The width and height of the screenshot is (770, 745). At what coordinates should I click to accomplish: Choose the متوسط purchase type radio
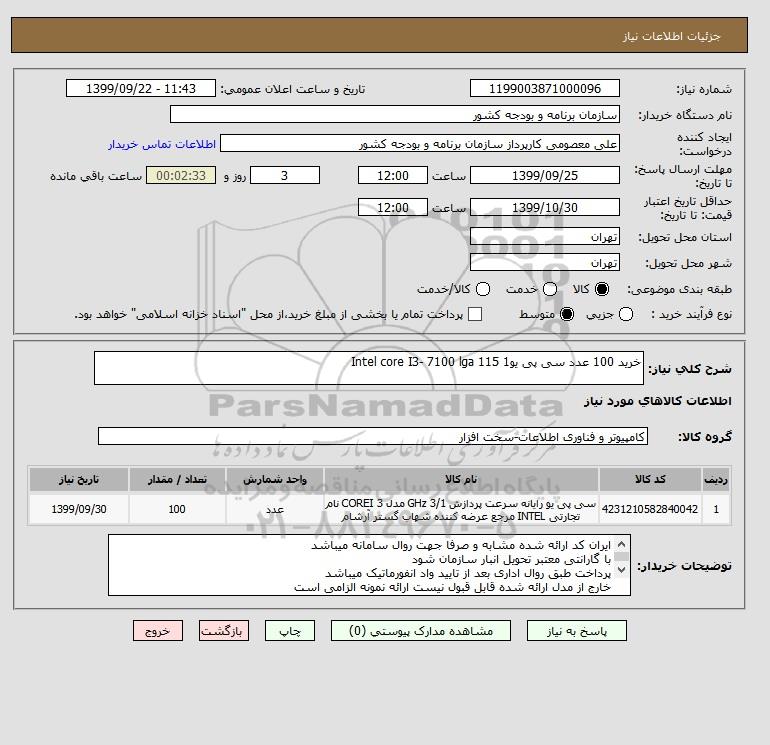(567, 314)
